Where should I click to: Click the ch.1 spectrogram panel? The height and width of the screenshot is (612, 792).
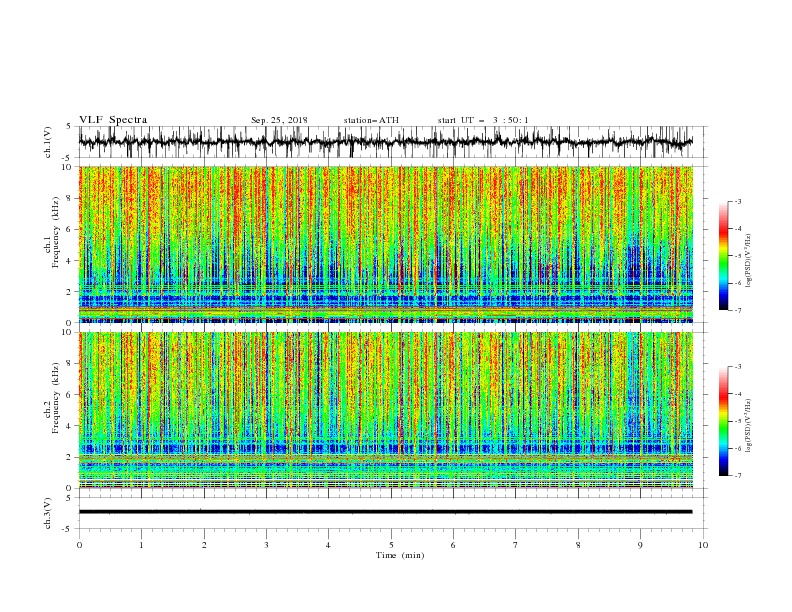point(386,244)
